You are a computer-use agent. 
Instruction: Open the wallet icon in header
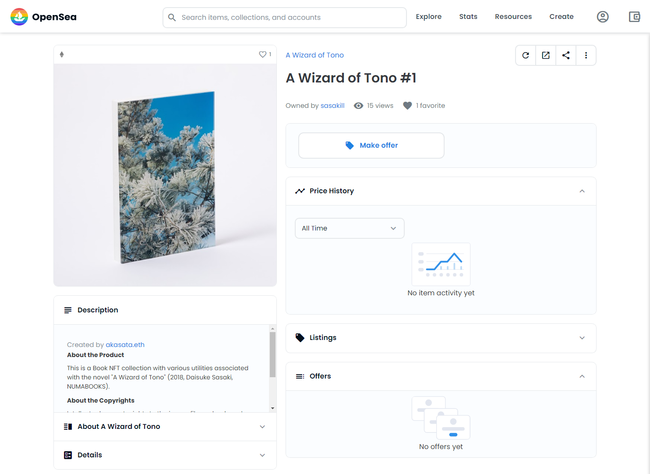[x=634, y=17]
